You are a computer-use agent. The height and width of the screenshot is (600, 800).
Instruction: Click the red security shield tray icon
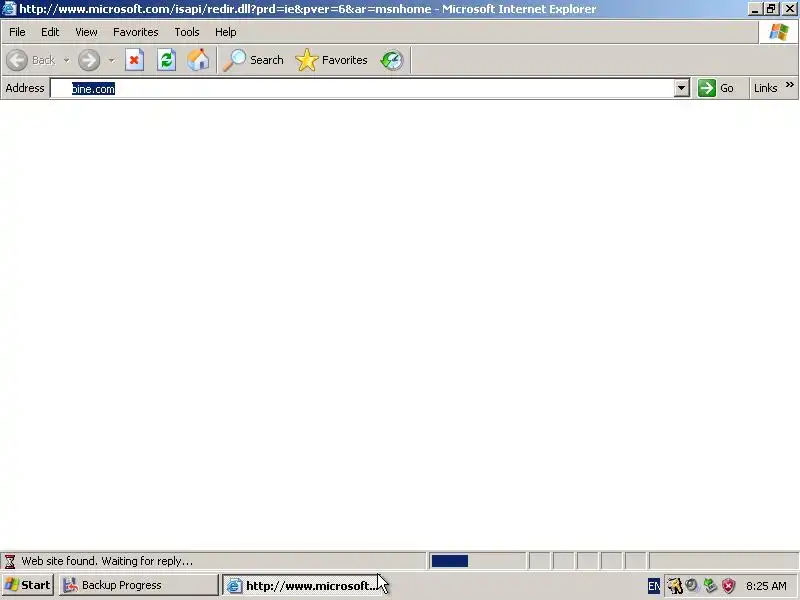pos(728,585)
